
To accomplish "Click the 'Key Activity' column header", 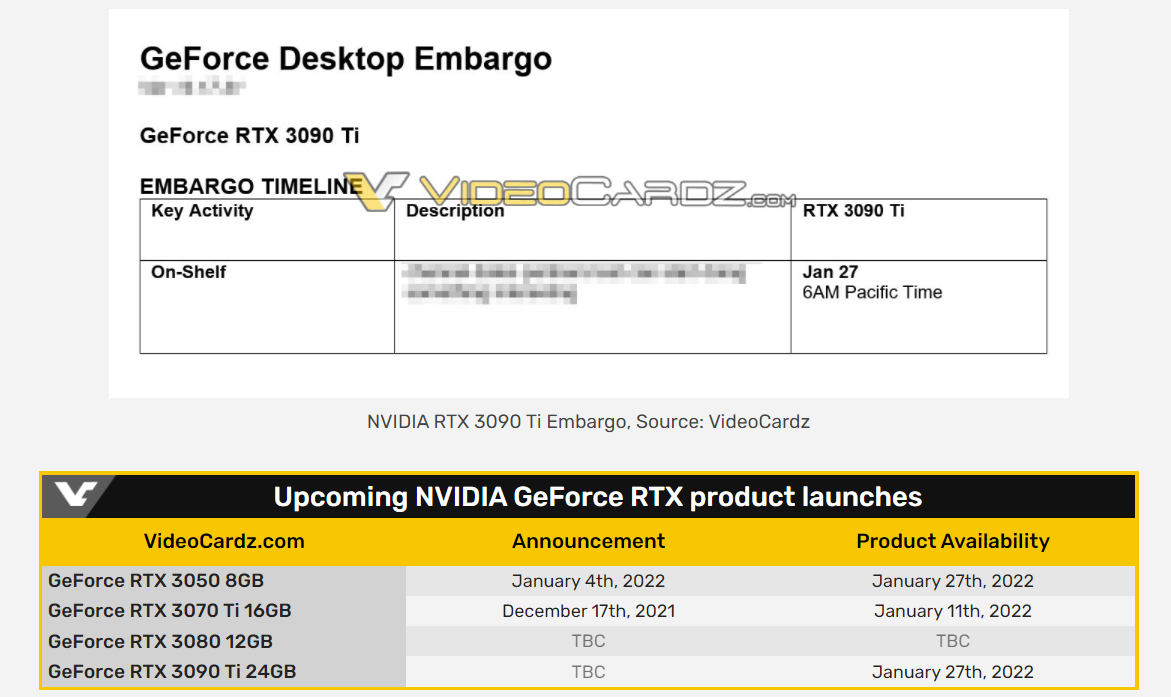I will (202, 211).
